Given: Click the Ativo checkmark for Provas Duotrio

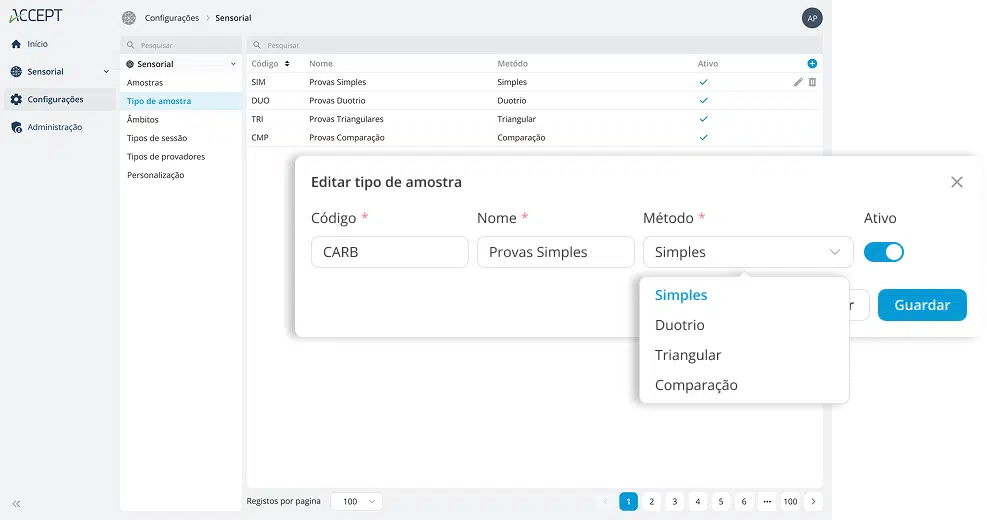Looking at the screenshot, I should click(704, 101).
